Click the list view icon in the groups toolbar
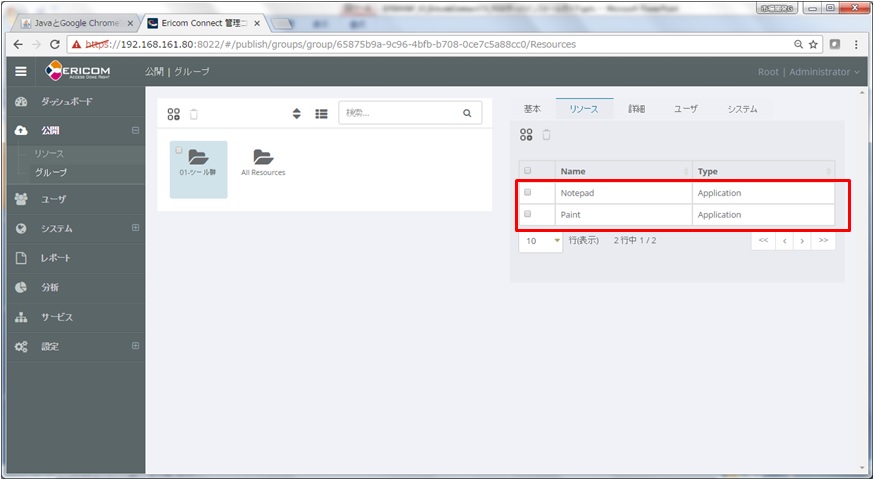Image resolution: width=874 pixels, height=480 pixels. pos(321,114)
